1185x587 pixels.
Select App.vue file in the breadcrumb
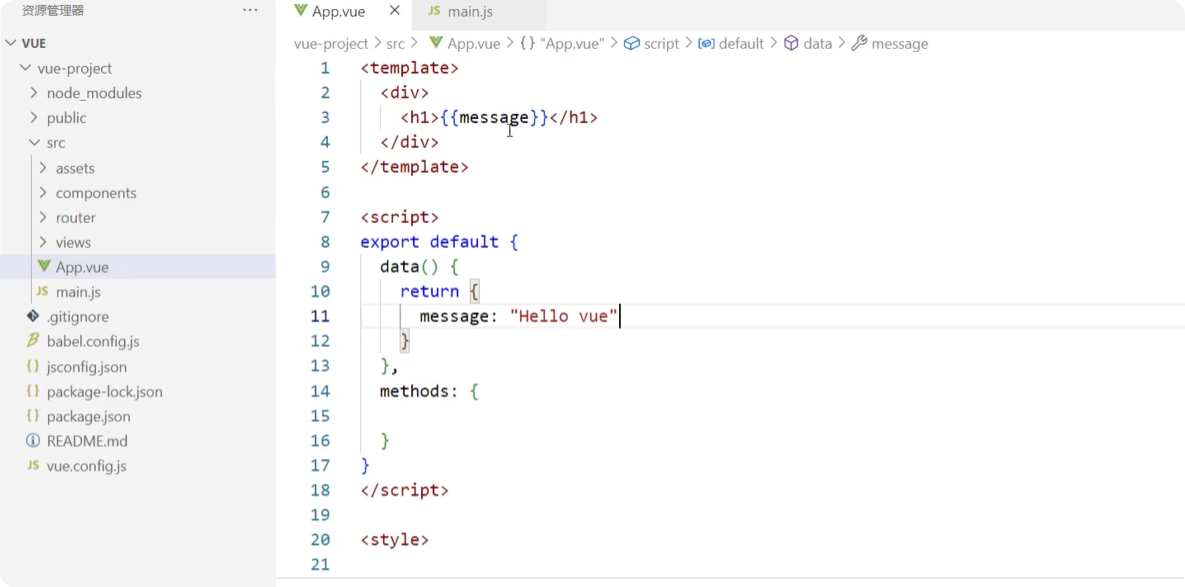click(474, 44)
